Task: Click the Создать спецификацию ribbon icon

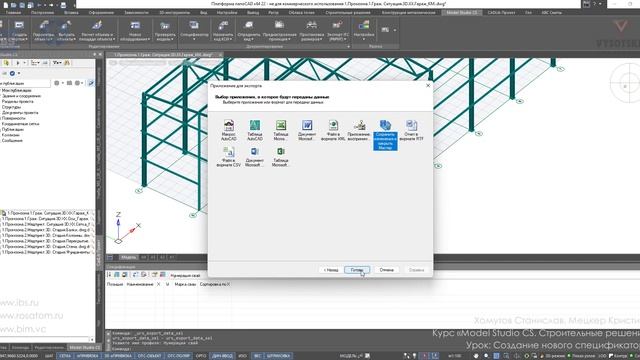Action: (x=19, y=31)
